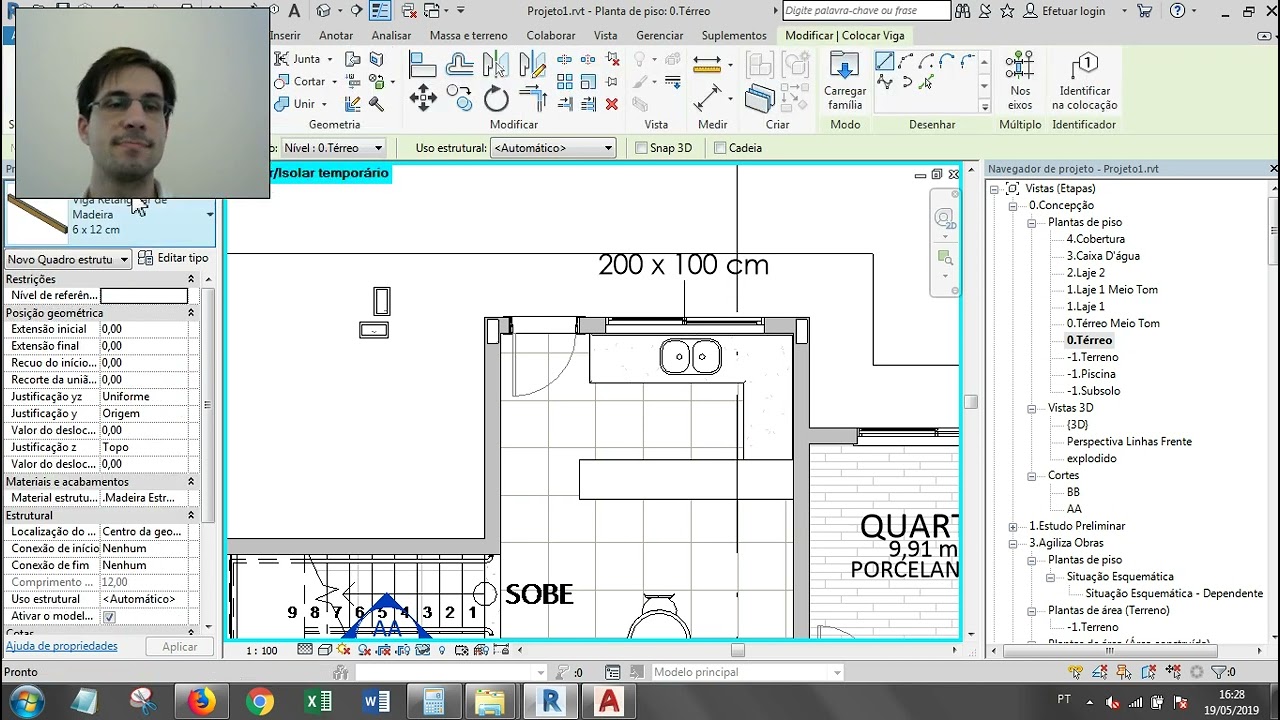The height and width of the screenshot is (720, 1280).
Task: Open the Uso estrutural Automático dropdown
Action: (553, 148)
